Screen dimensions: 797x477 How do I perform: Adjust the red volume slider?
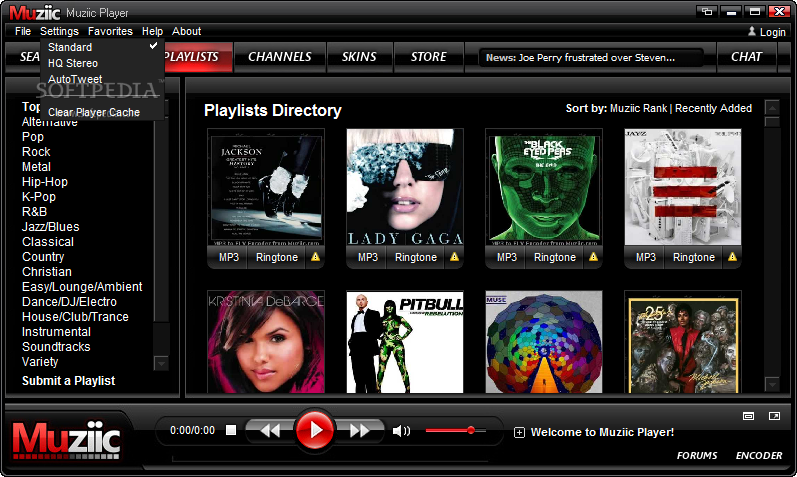click(455, 431)
